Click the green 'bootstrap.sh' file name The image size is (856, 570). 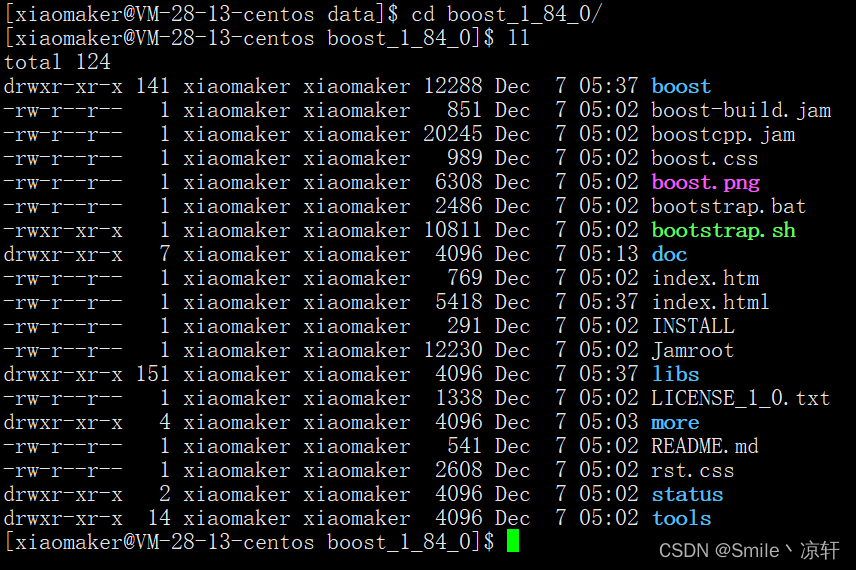pyautogui.click(x=723, y=230)
